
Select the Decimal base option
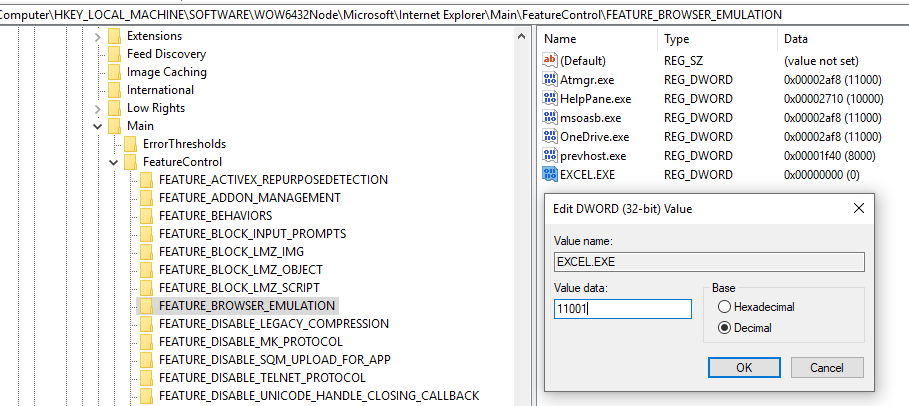(x=725, y=328)
